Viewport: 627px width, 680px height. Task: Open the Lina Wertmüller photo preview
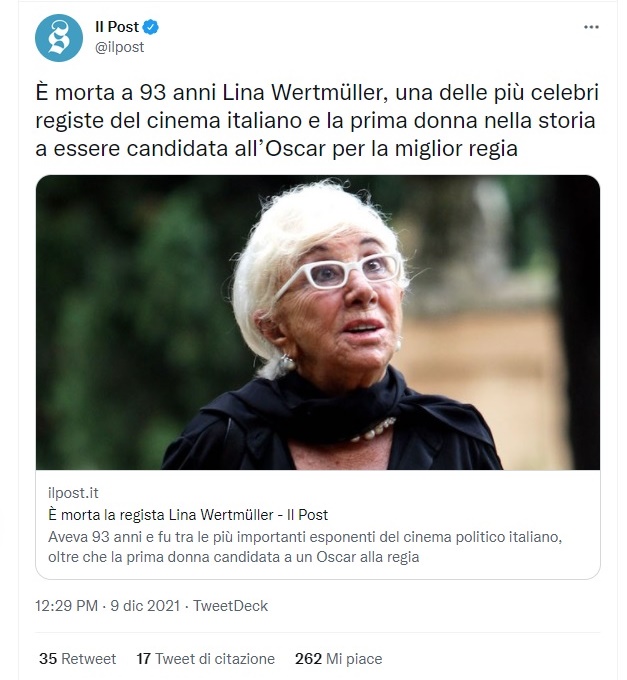[x=318, y=322]
